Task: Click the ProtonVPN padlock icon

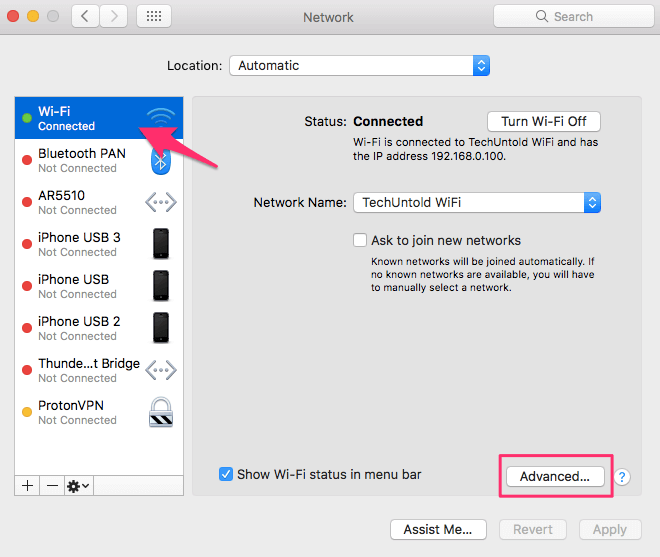Action: 161,412
